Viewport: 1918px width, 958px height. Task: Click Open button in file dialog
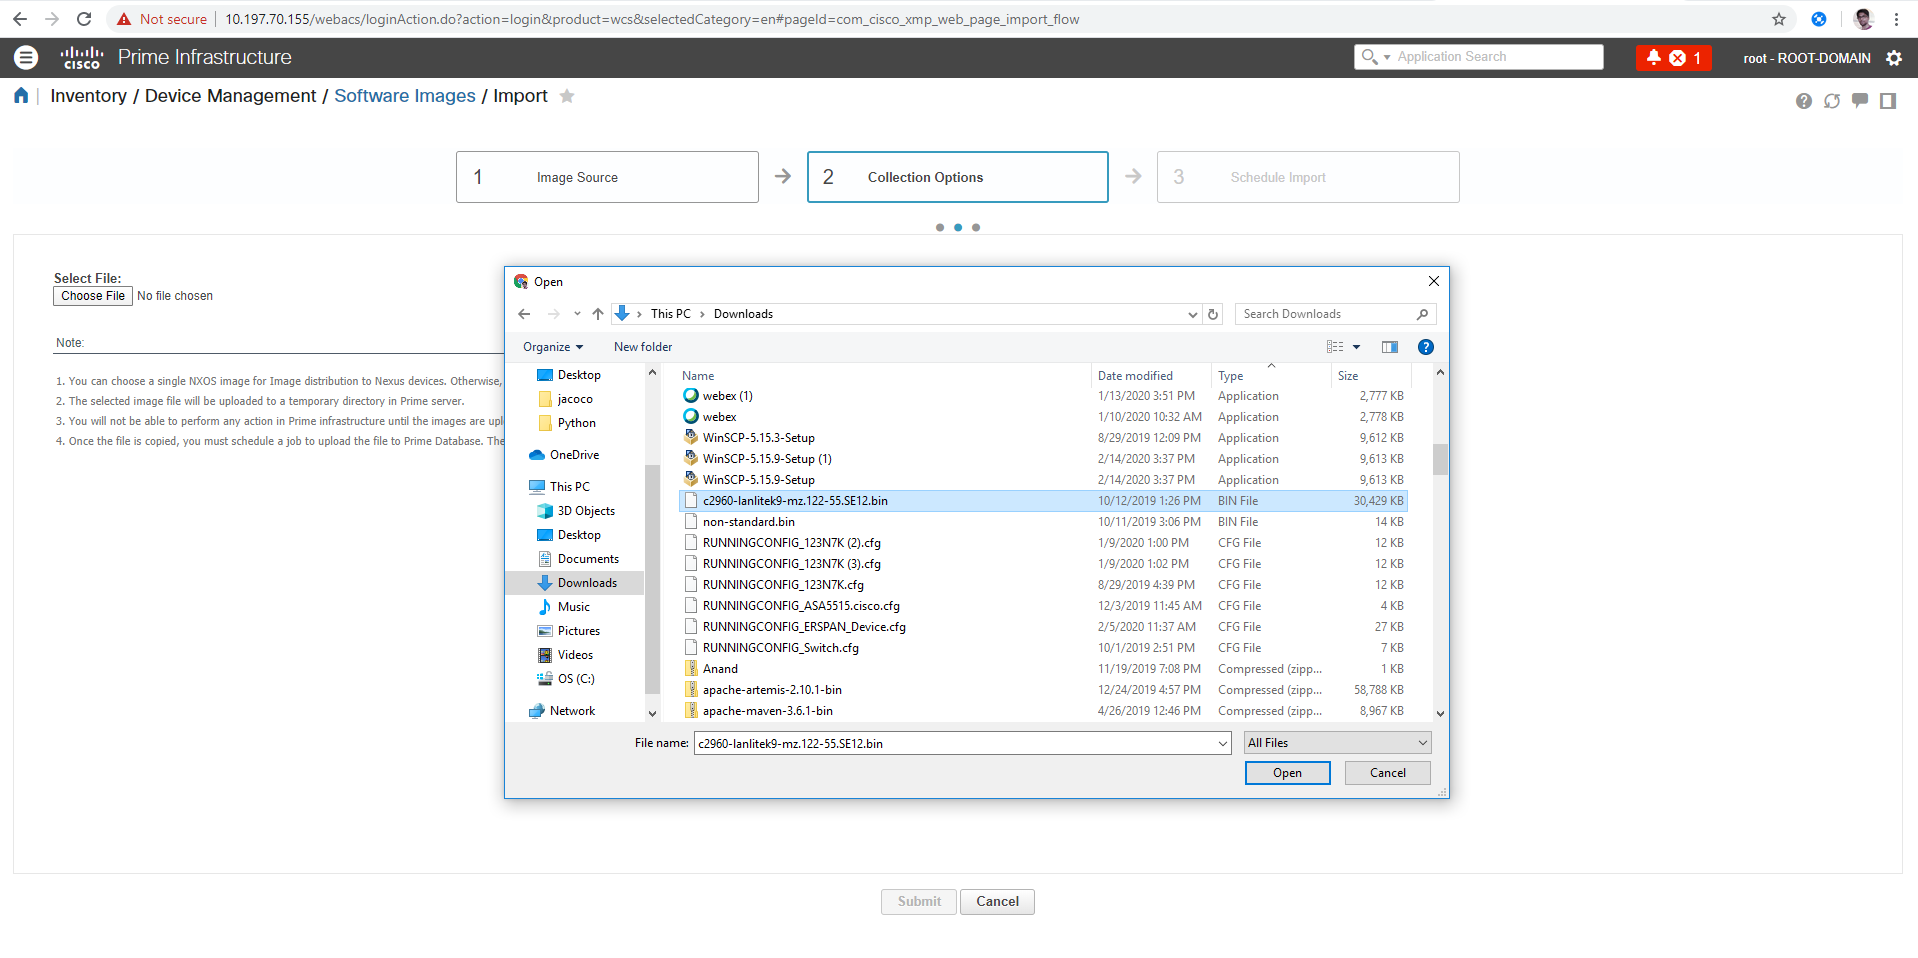point(1287,773)
